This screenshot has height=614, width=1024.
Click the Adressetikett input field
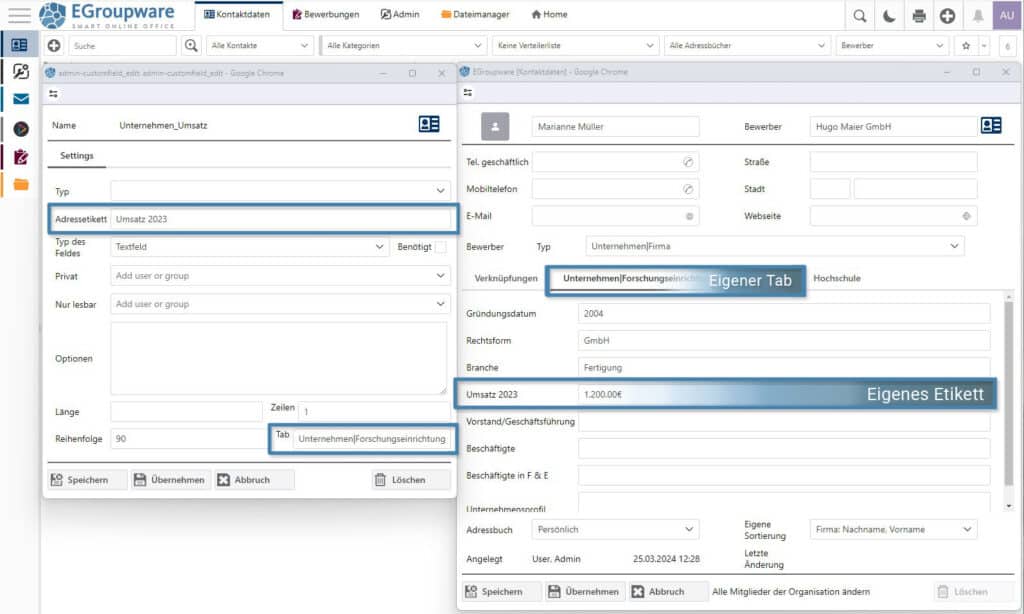[280, 219]
